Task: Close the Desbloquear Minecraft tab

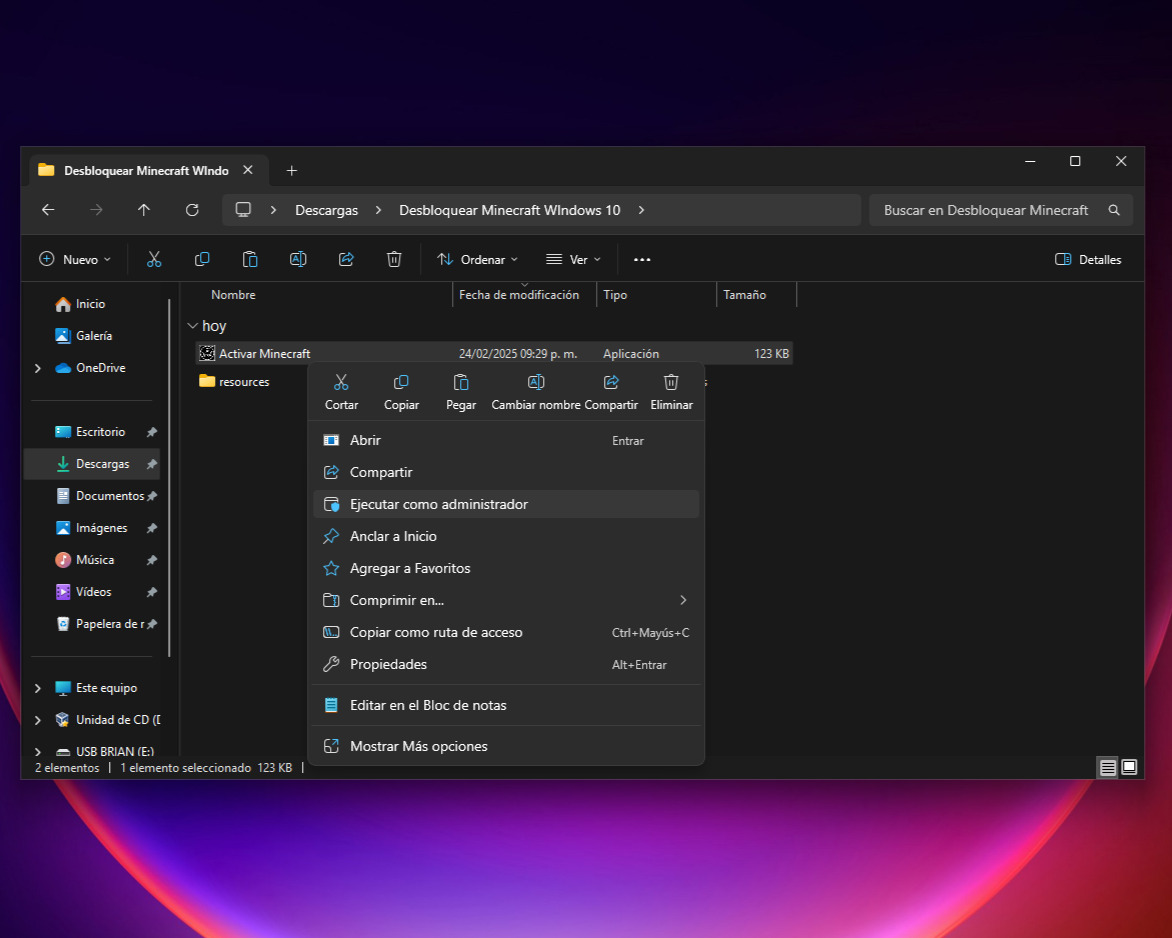Action: [x=248, y=170]
